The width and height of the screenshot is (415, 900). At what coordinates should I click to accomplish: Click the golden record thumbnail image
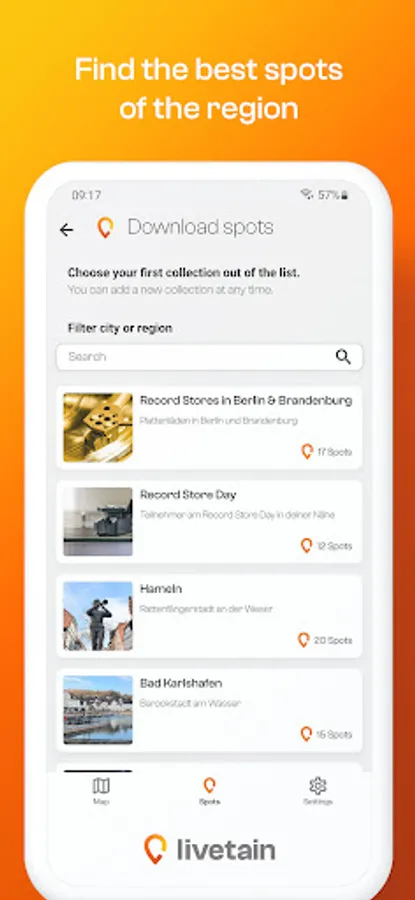tap(98, 428)
